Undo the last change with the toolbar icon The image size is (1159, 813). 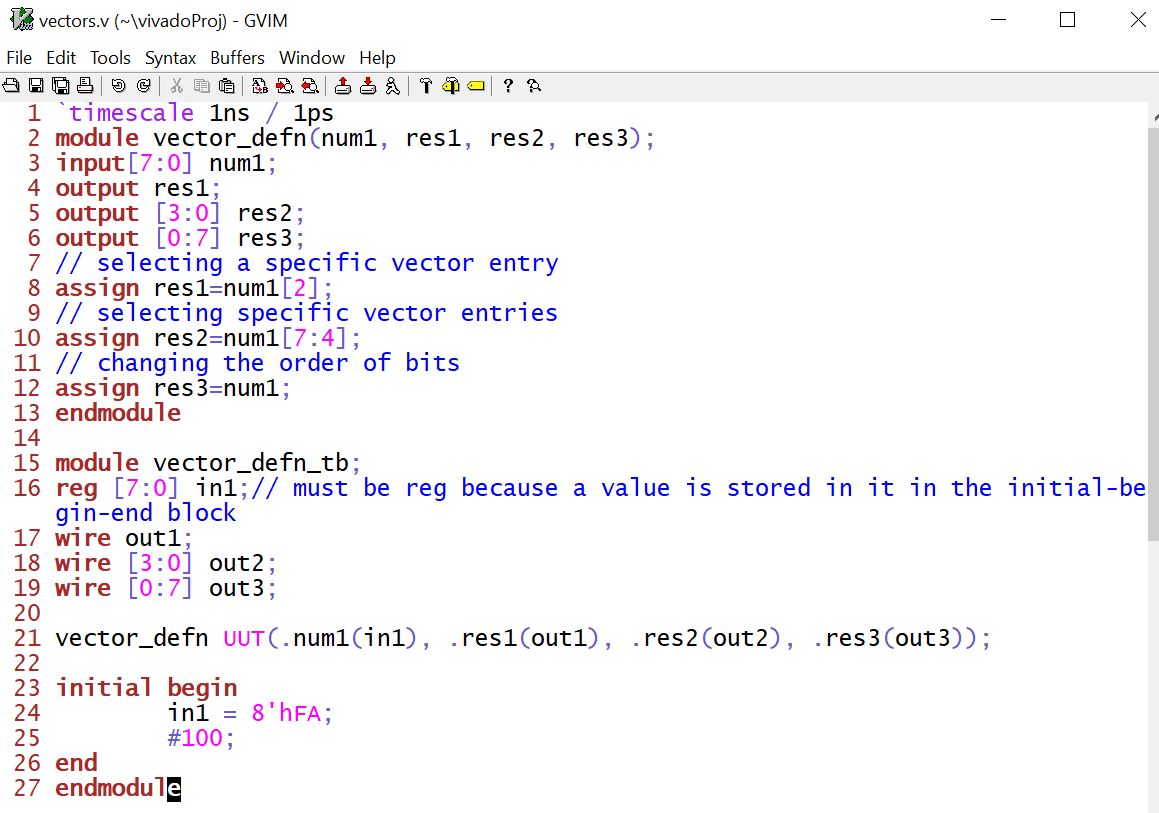point(119,86)
